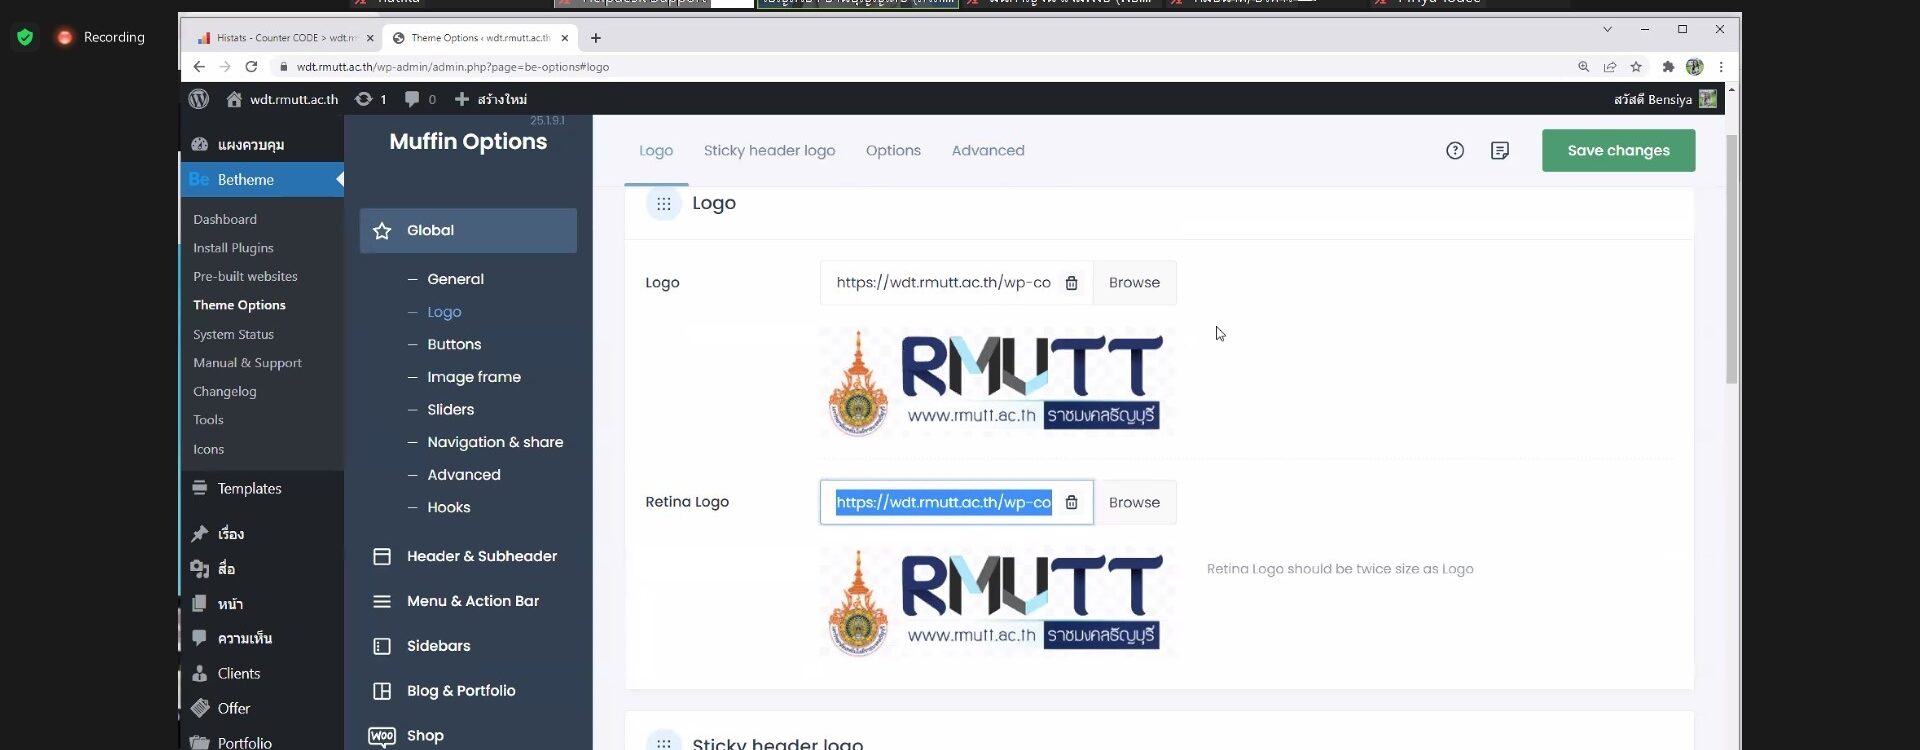The image size is (1920, 750).
Task: Open Advanced under Global
Action: pyautogui.click(x=464, y=475)
